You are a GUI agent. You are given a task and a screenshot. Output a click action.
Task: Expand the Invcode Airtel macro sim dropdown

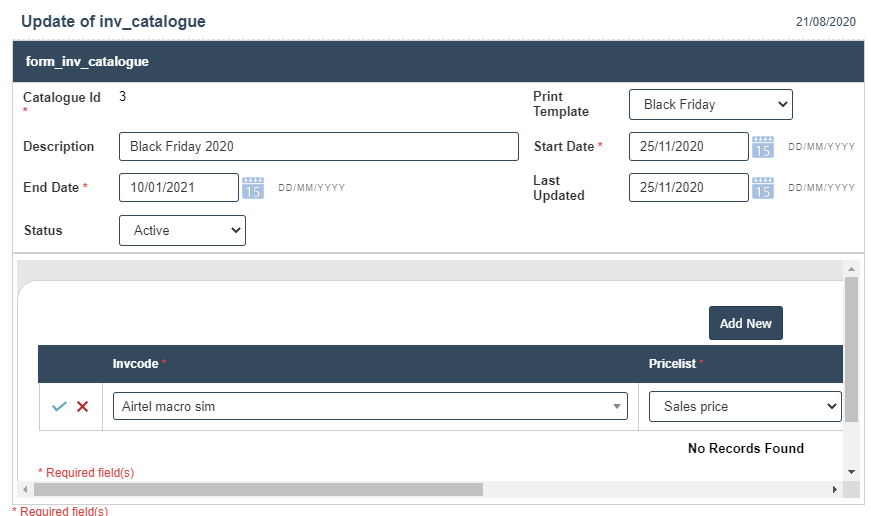point(370,407)
